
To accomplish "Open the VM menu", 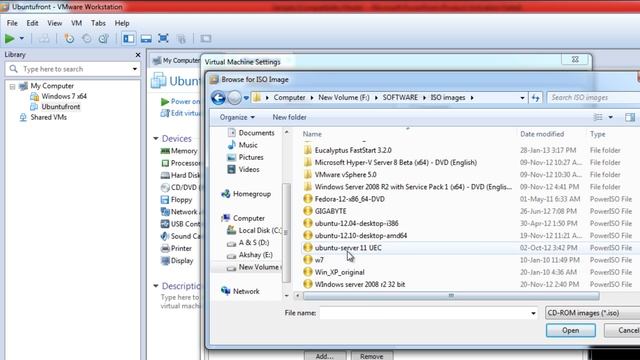I will (76, 23).
